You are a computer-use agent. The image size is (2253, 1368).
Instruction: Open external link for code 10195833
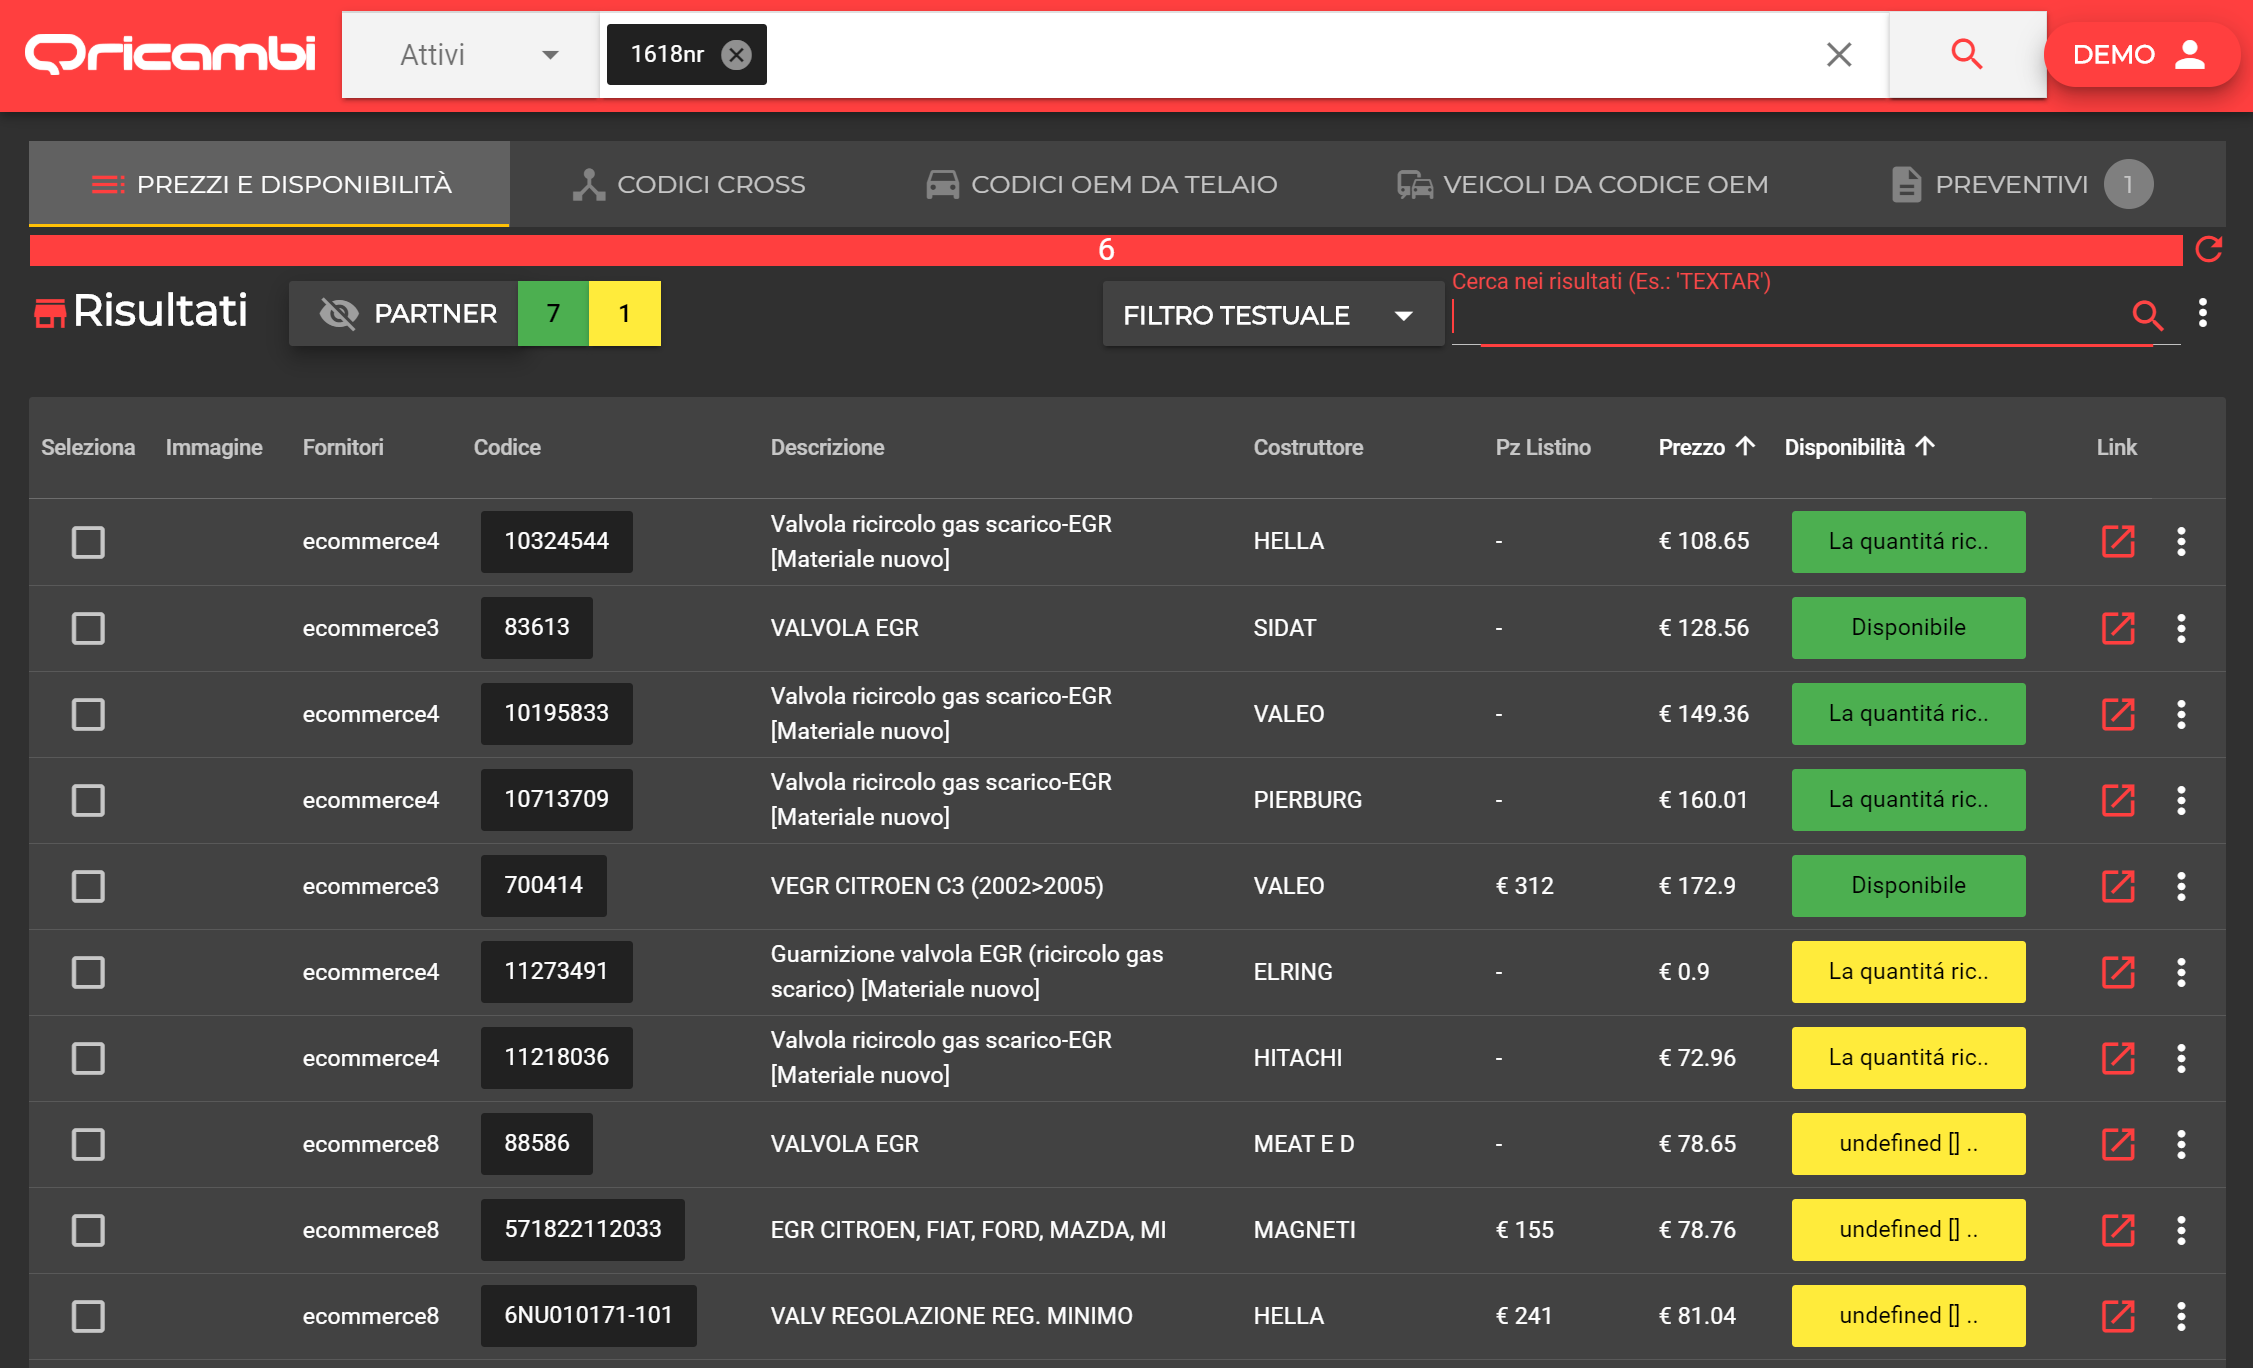2118,713
